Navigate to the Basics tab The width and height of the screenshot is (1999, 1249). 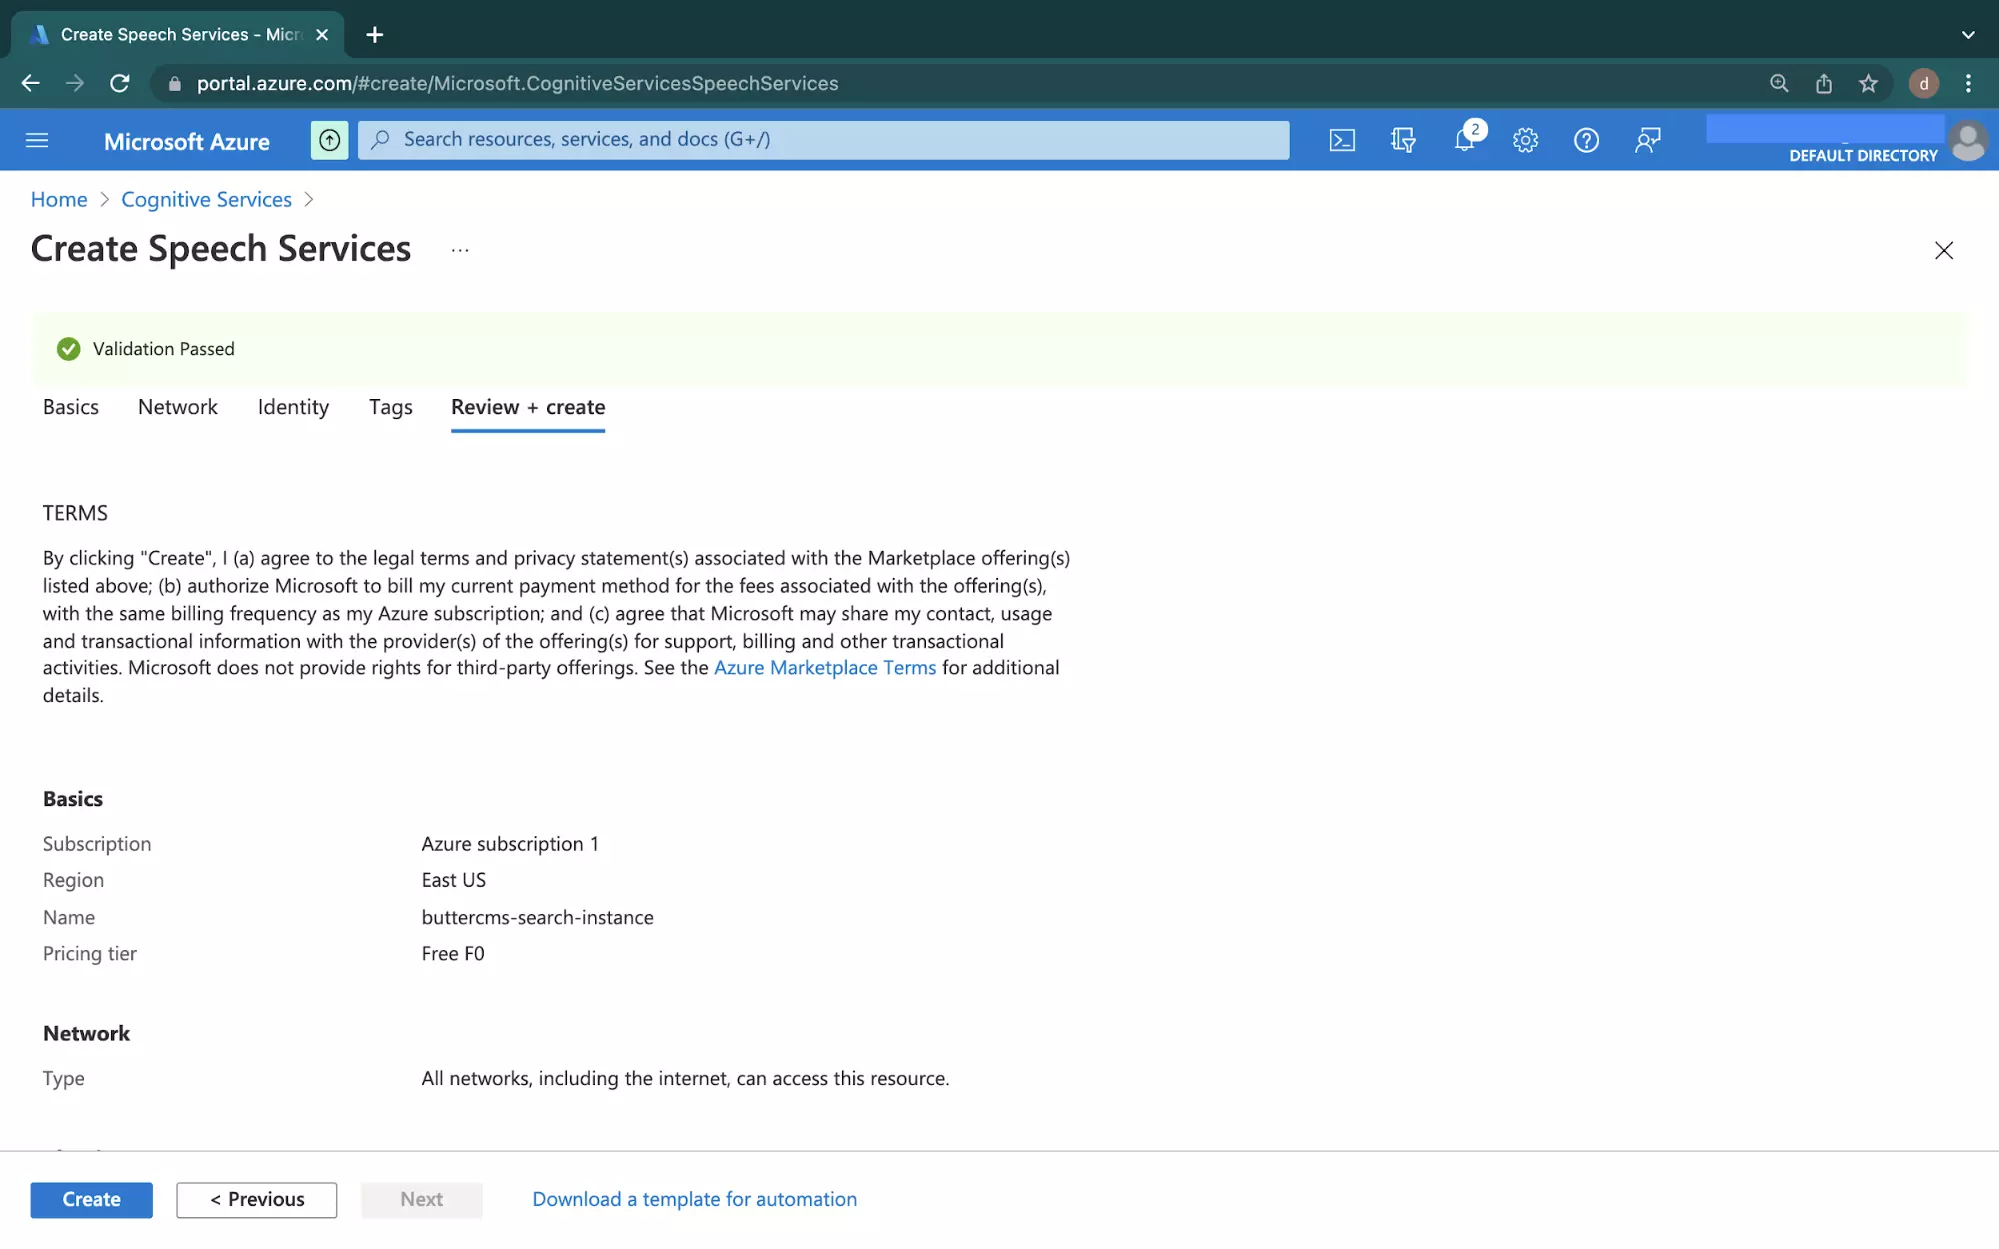click(70, 406)
